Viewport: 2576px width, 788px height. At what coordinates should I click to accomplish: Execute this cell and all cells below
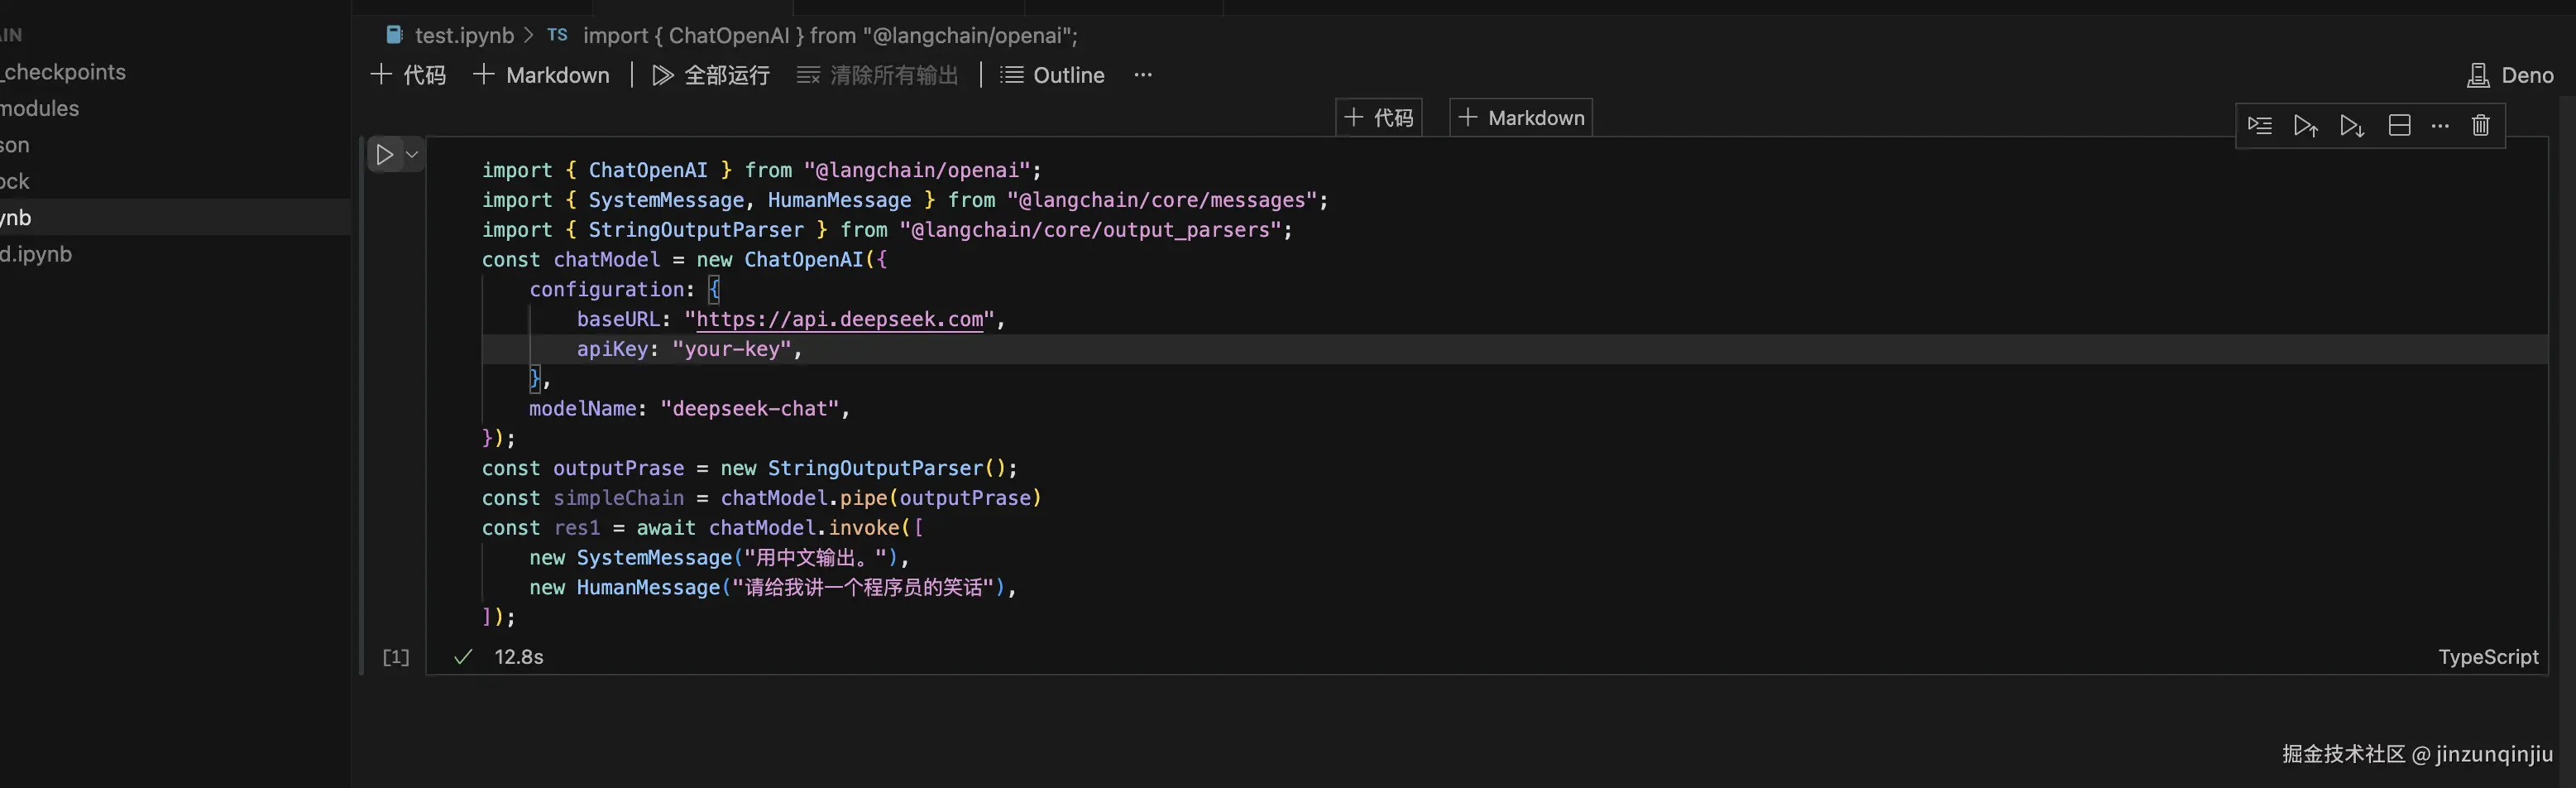2352,126
